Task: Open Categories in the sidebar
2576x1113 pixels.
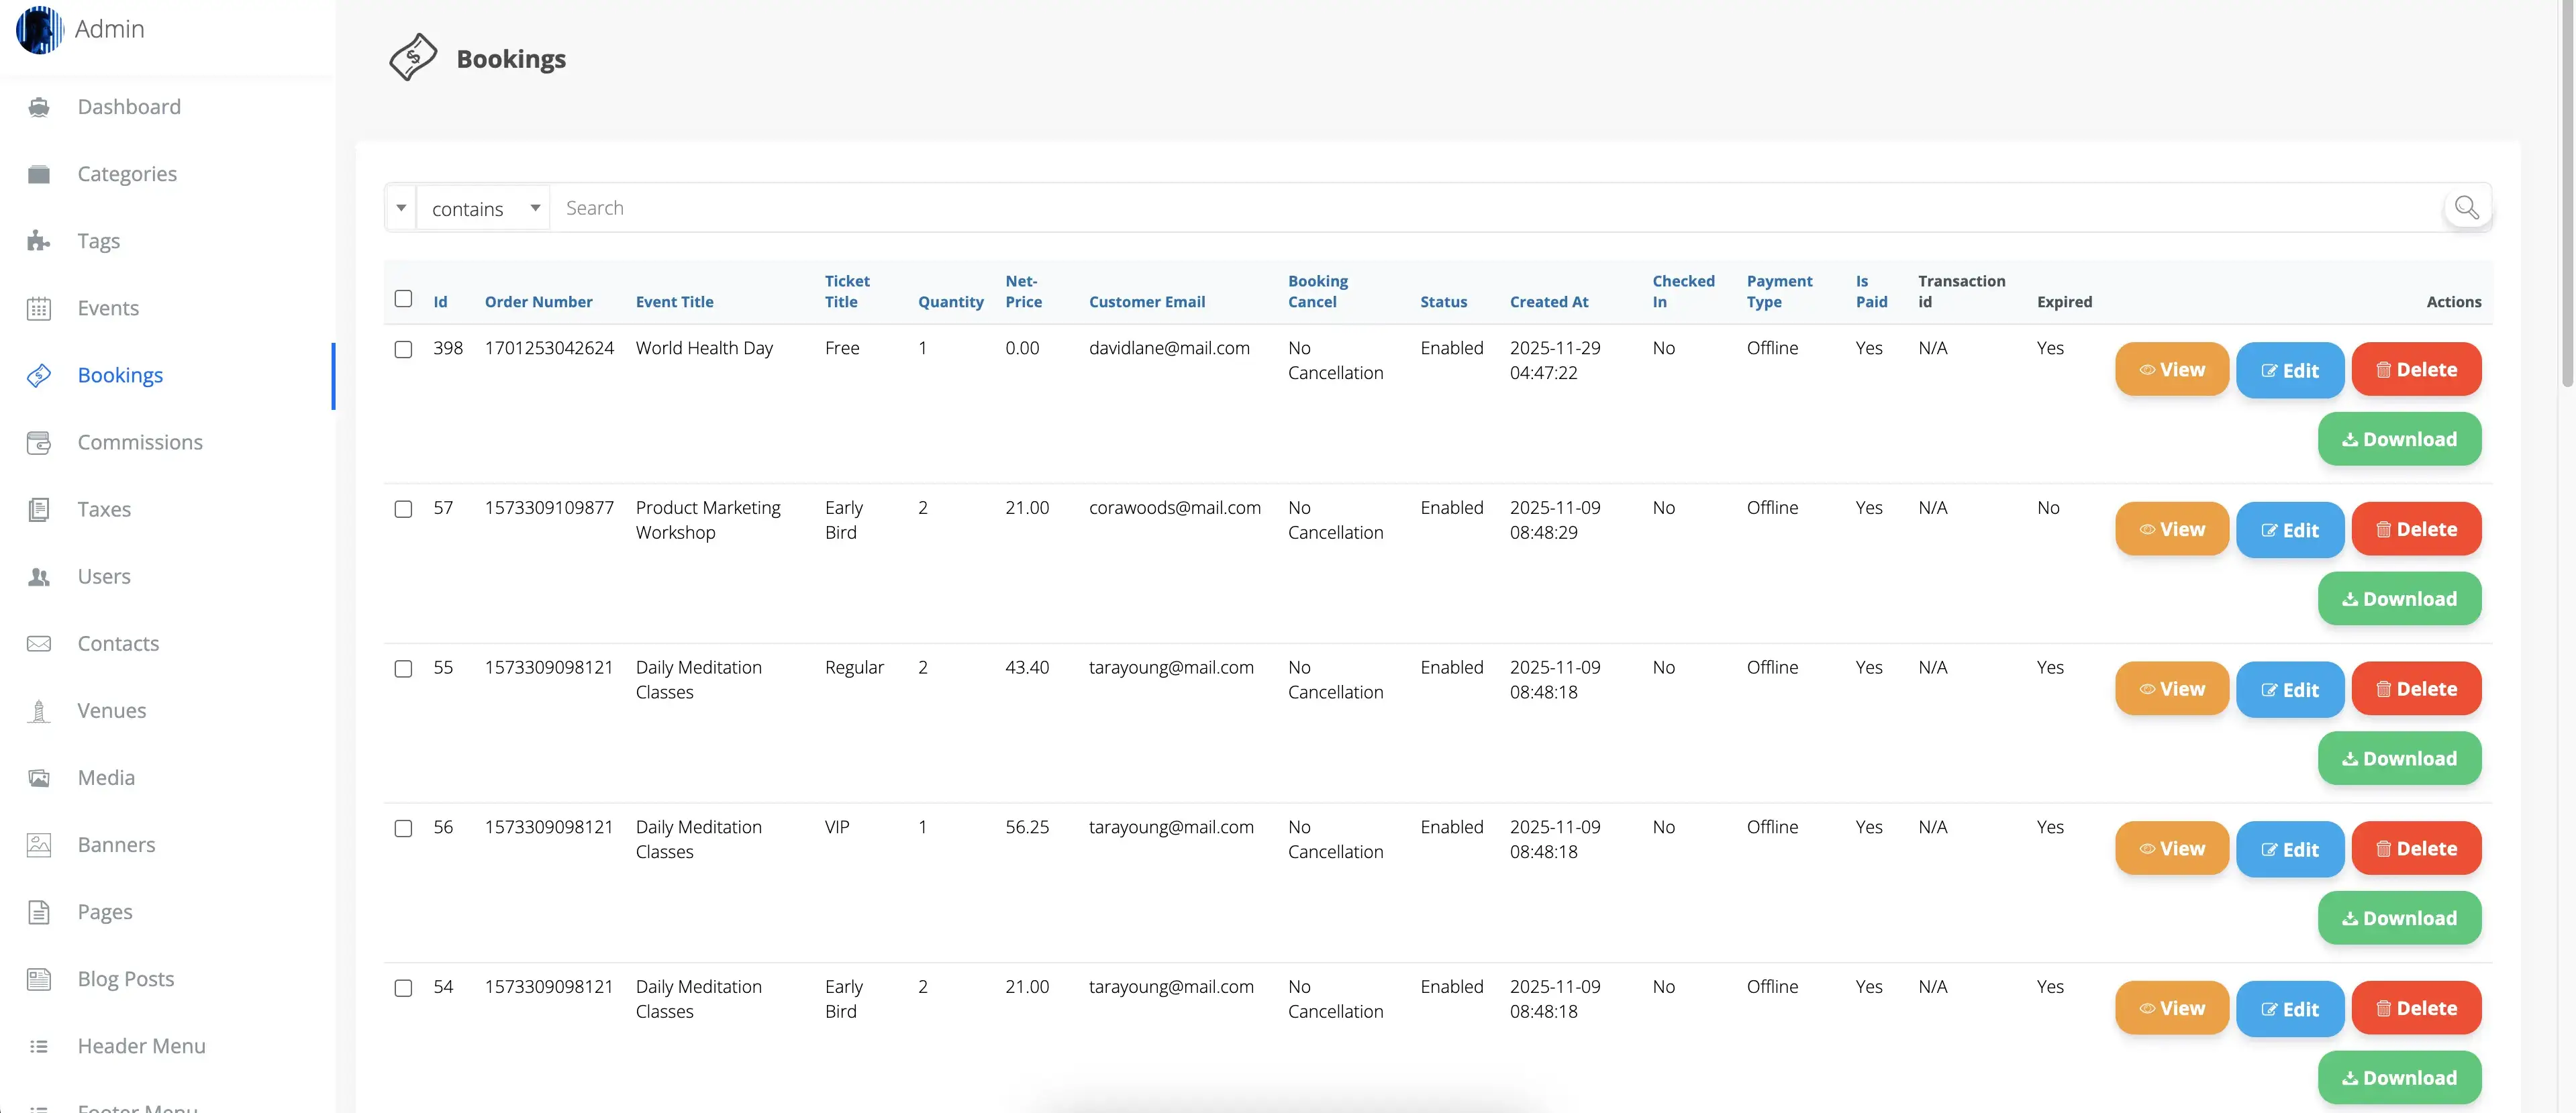Action: point(127,174)
